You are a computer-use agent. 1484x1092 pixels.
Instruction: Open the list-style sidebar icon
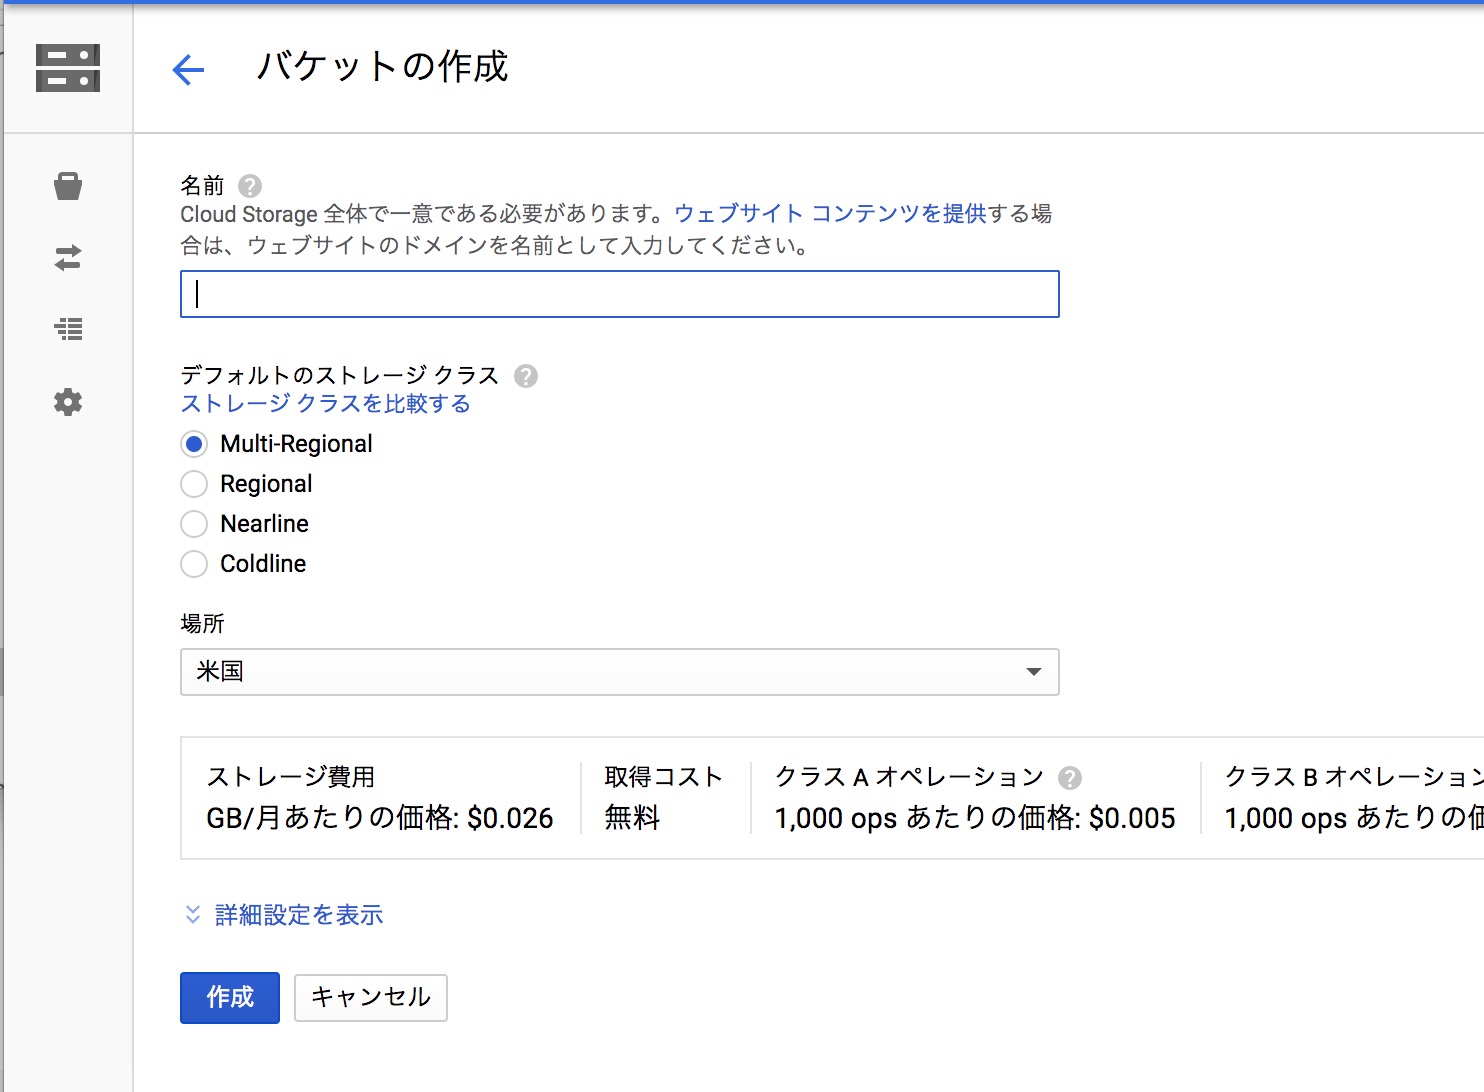pyautogui.click(x=68, y=329)
